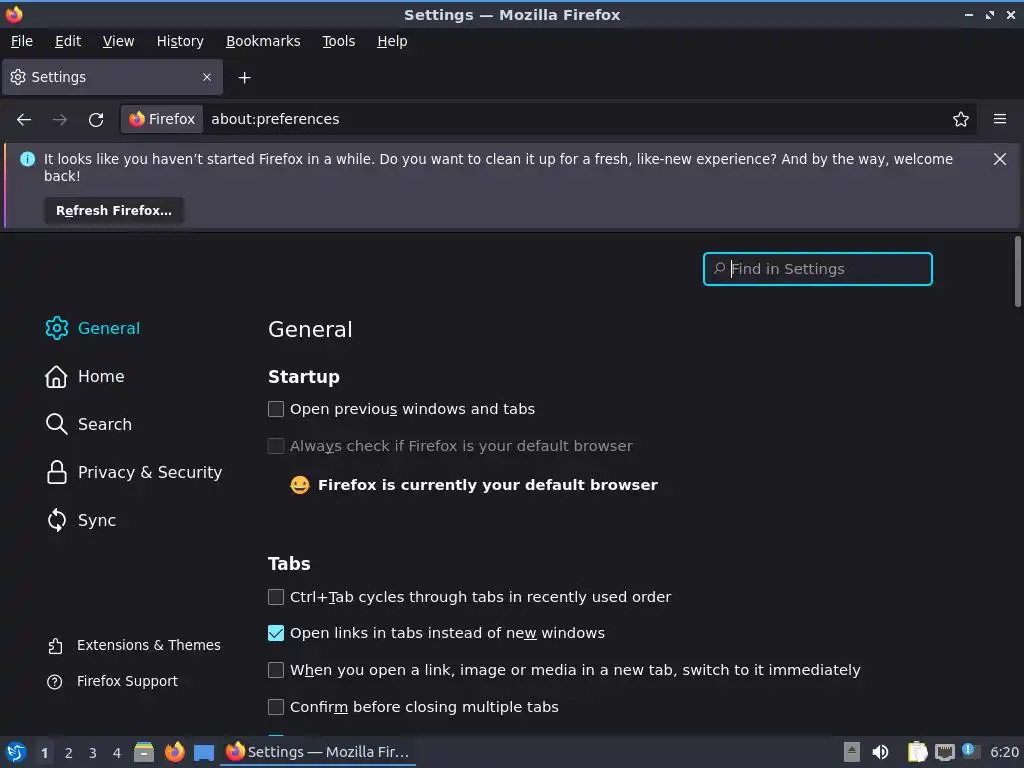Image resolution: width=1024 pixels, height=768 pixels.
Task: Maximize the Firefox window
Action: (990, 14)
